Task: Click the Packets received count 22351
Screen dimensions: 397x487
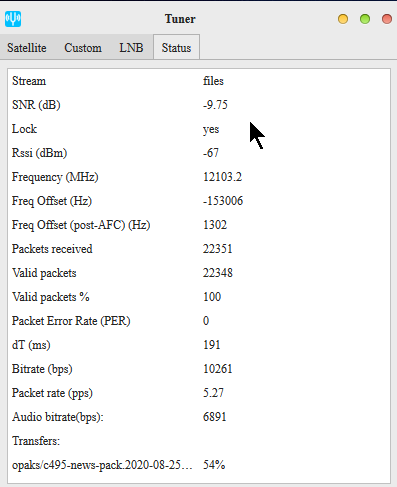Action: [x=217, y=249]
